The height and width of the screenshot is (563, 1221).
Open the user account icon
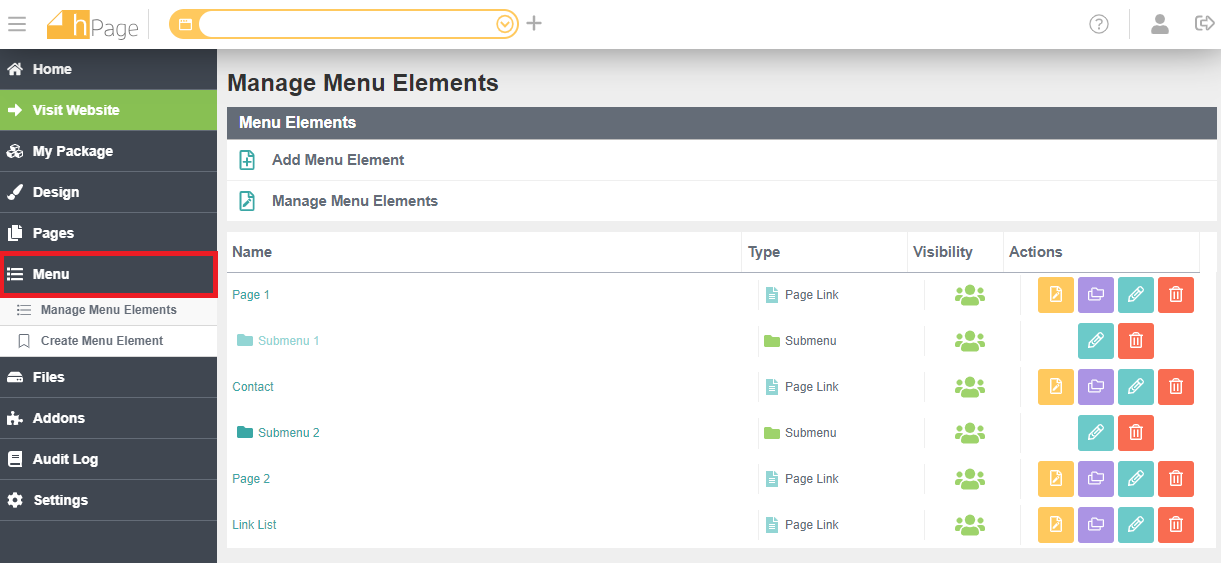[x=1160, y=24]
